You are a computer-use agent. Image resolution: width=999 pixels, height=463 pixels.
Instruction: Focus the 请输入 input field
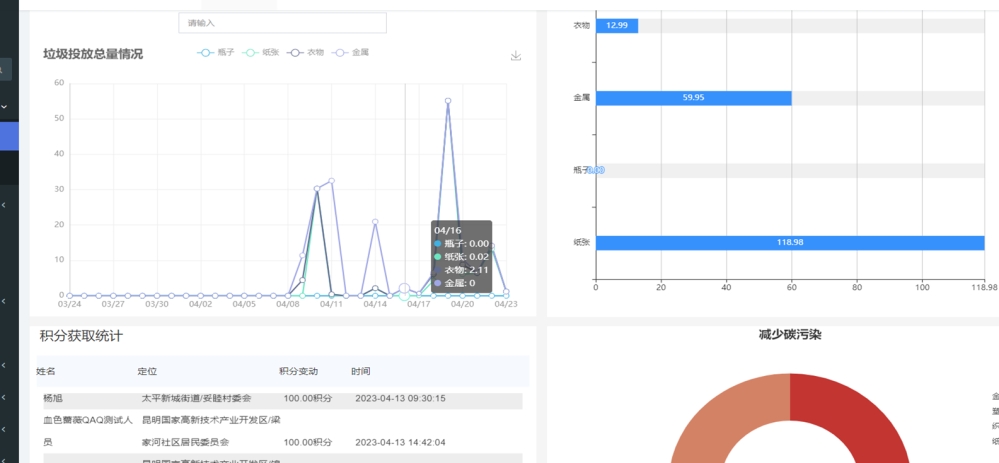coord(282,23)
